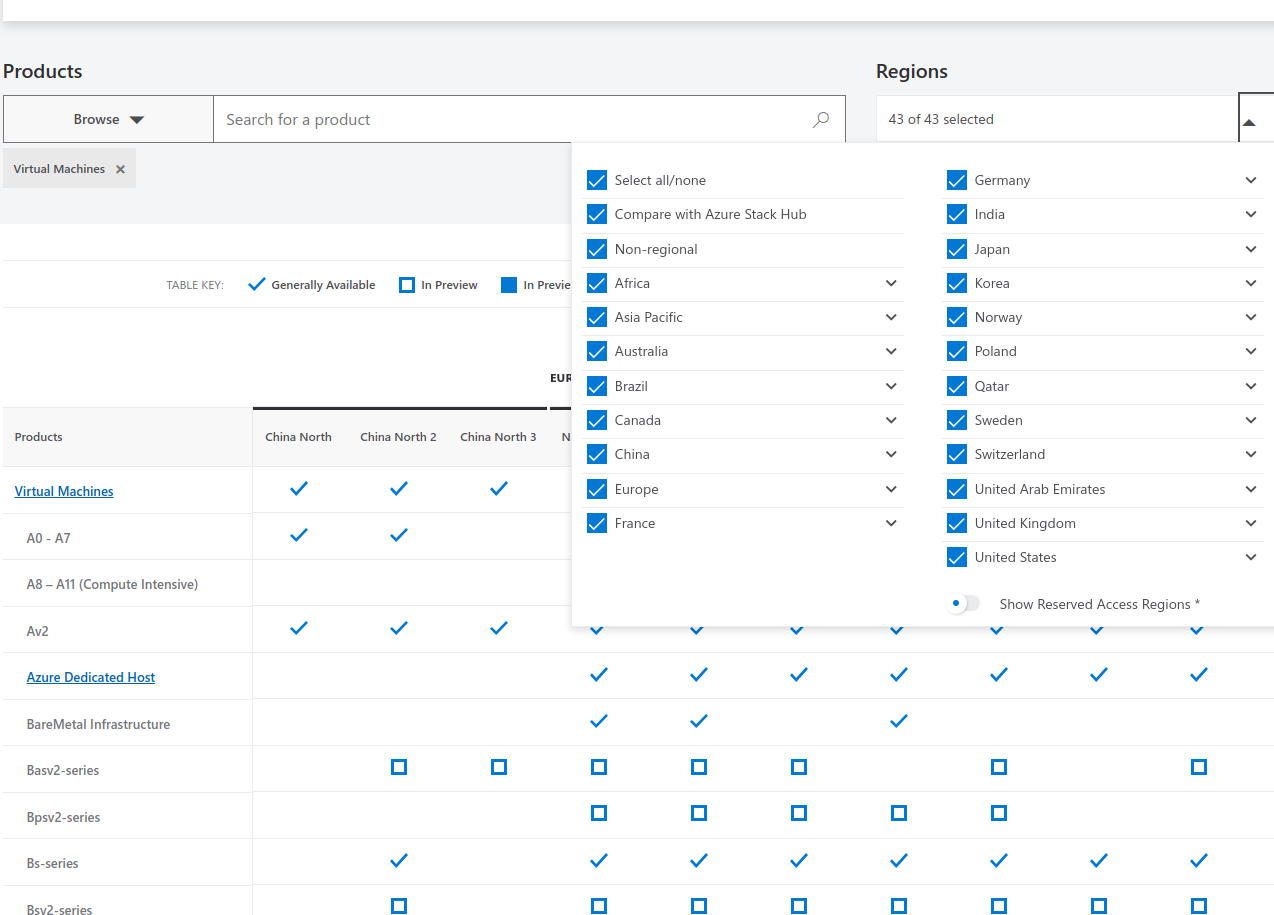Expand the India chevron
Screen dimensions: 1274x915
coord(1251,214)
